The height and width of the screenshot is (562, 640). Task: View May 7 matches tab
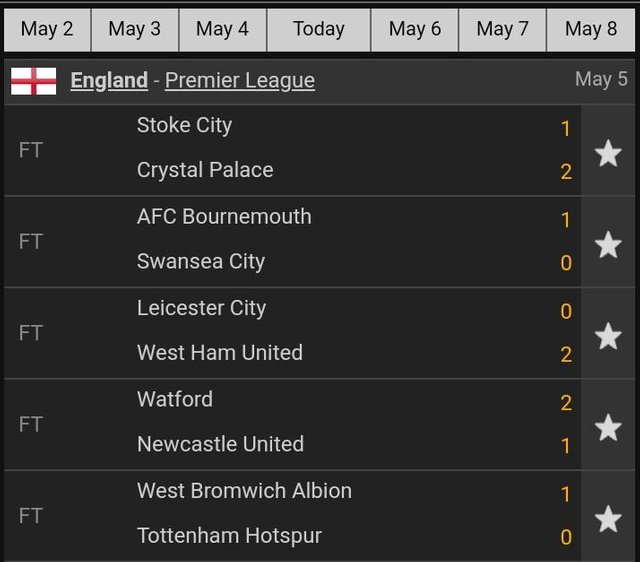pyautogui.click(x=502, y=30)
